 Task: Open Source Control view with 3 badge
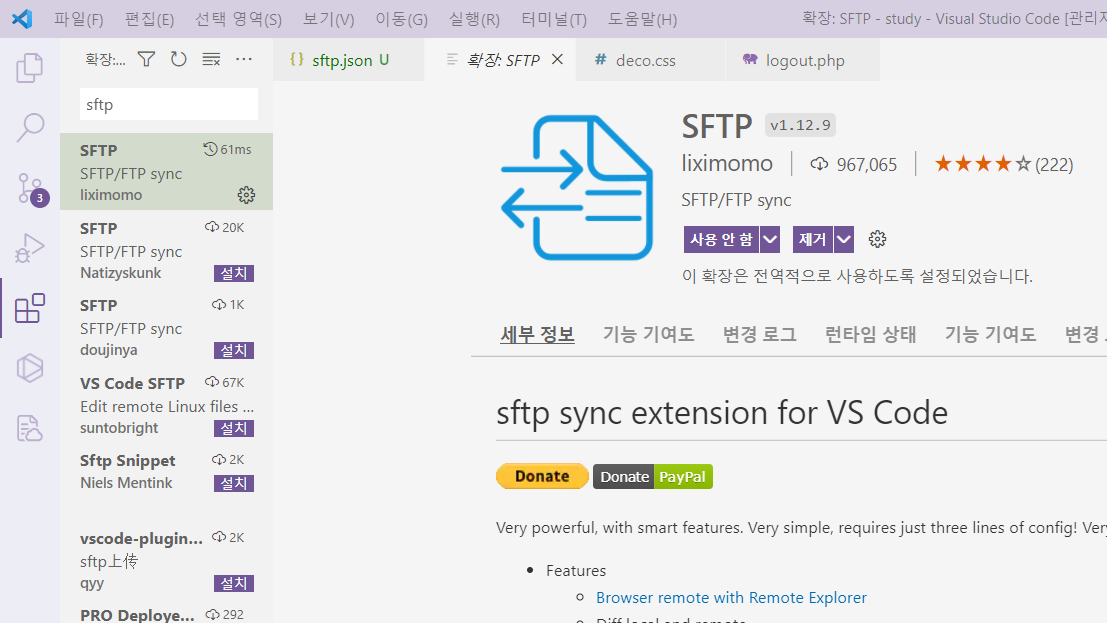coord(30,189)
